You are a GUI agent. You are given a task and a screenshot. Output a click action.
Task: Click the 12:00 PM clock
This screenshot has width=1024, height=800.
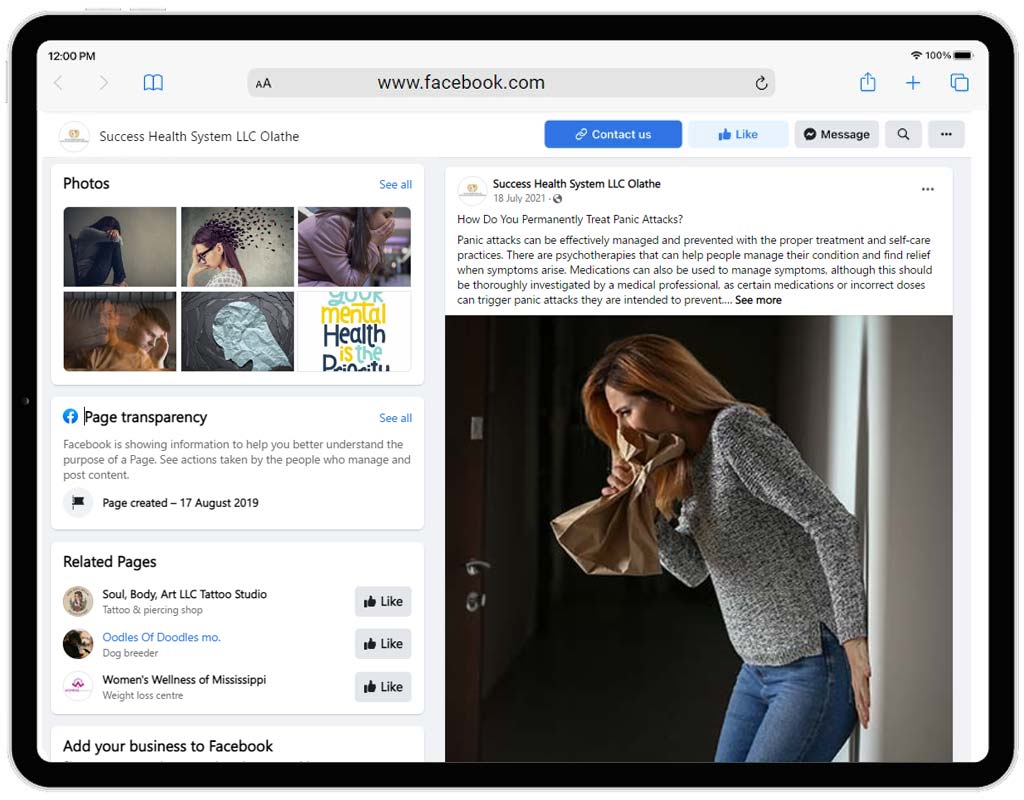coord(72,56)
